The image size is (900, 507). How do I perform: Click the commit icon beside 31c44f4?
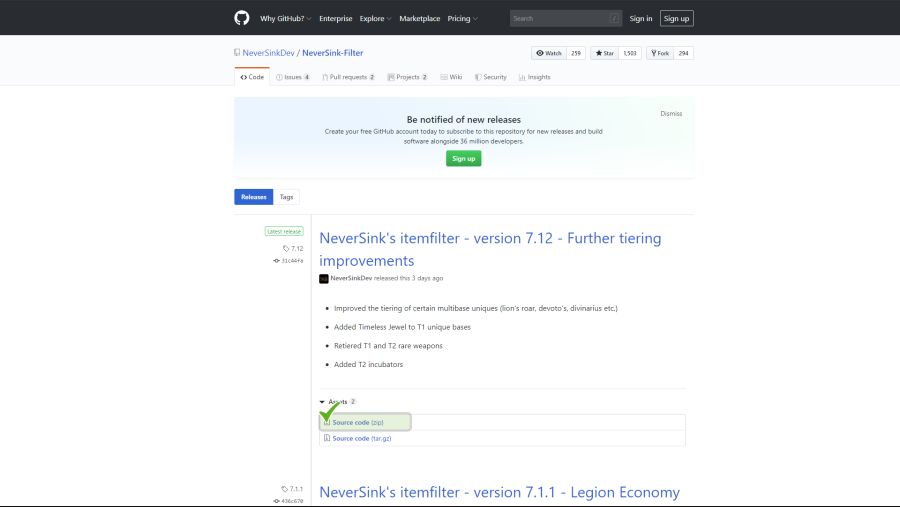tap(277, 260)
